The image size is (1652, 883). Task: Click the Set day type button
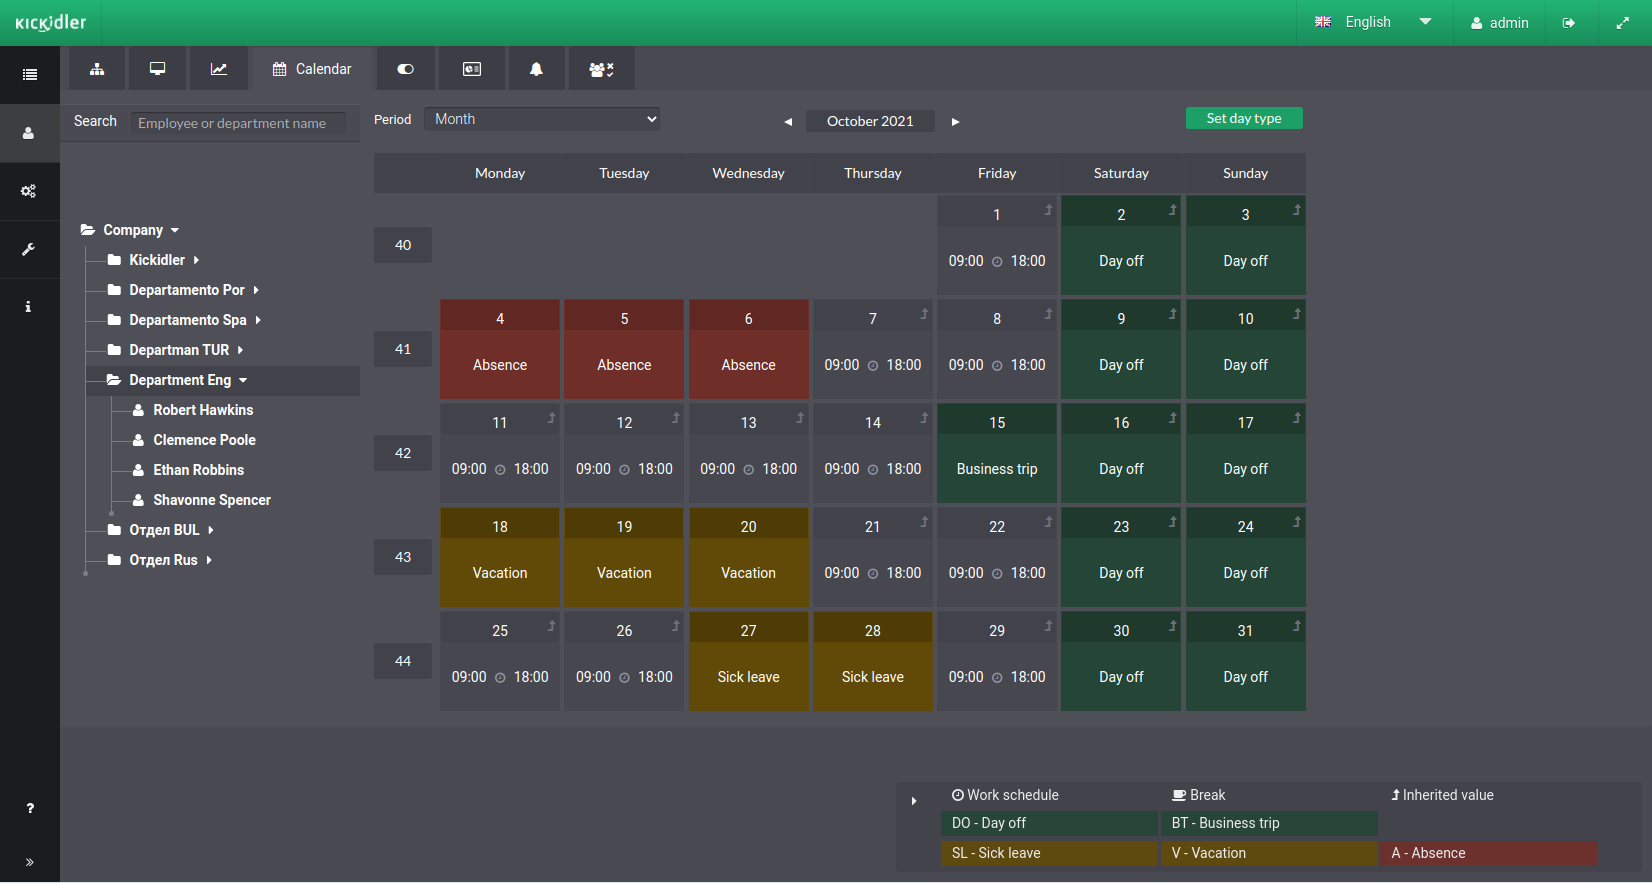1243,118
